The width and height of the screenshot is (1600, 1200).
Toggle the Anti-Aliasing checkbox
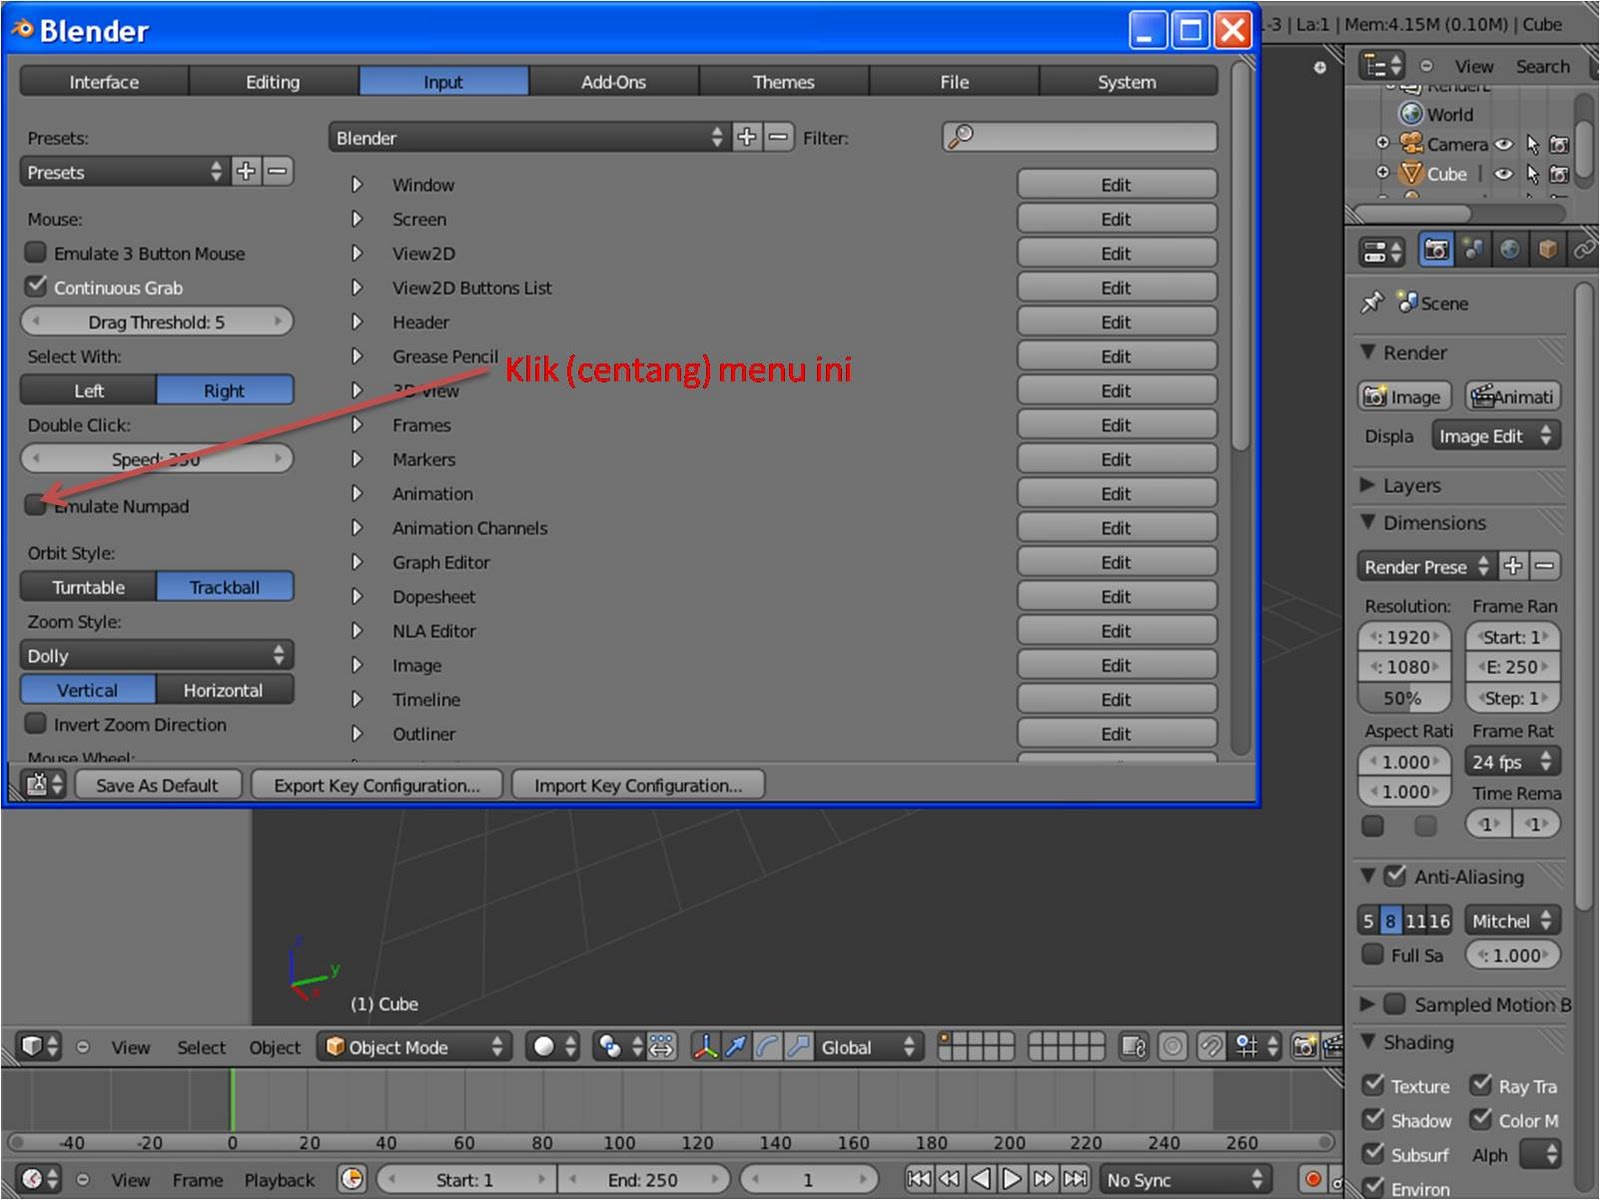(x=1396, y=876)
